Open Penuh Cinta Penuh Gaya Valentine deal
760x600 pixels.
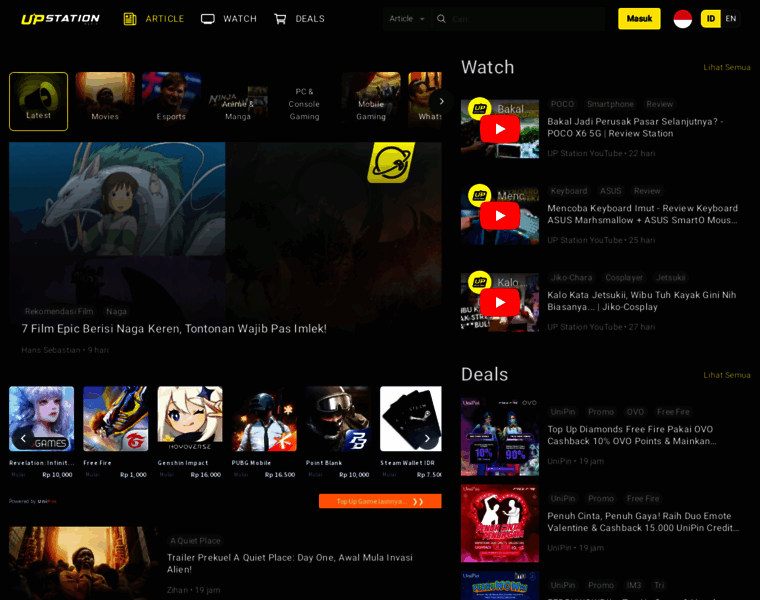[x=643, y=522]
